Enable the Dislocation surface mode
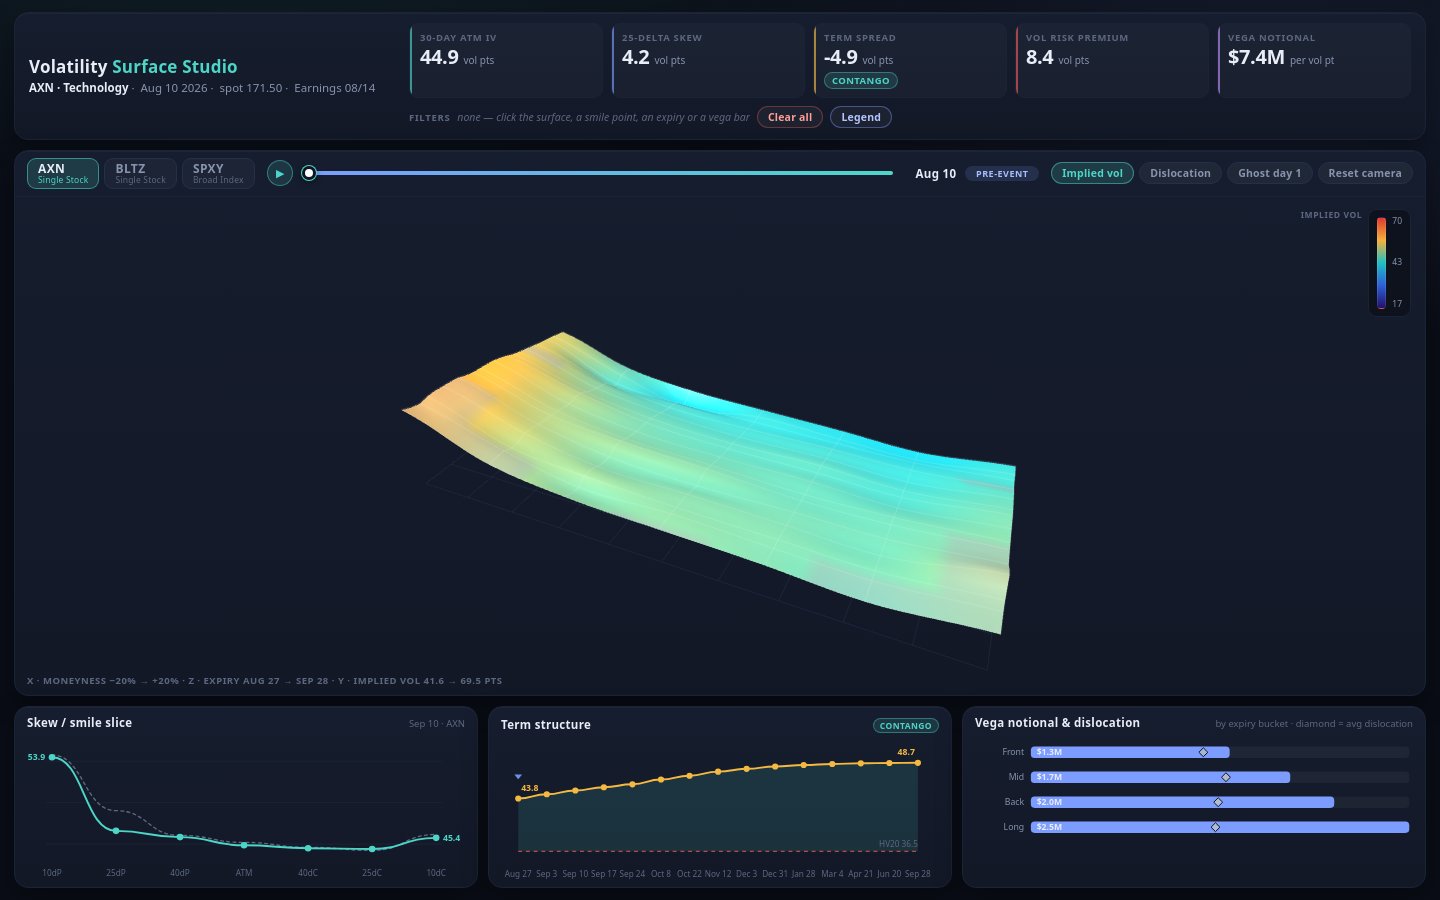 coord(1180,173)
